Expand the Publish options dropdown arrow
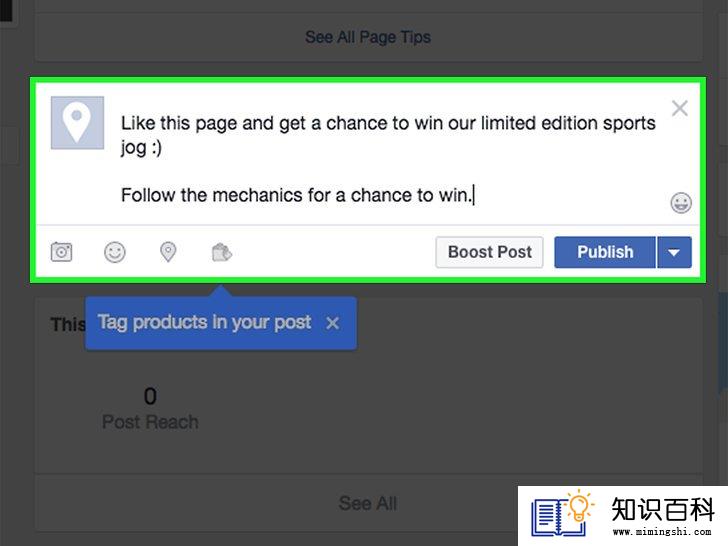 click(x=674, y=252)
